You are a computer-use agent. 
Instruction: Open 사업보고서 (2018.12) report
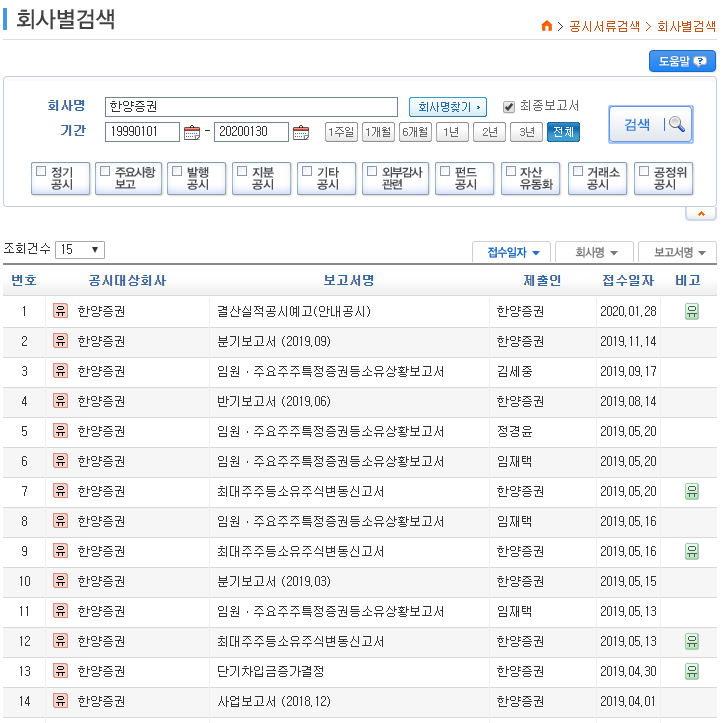coord(274,701)
